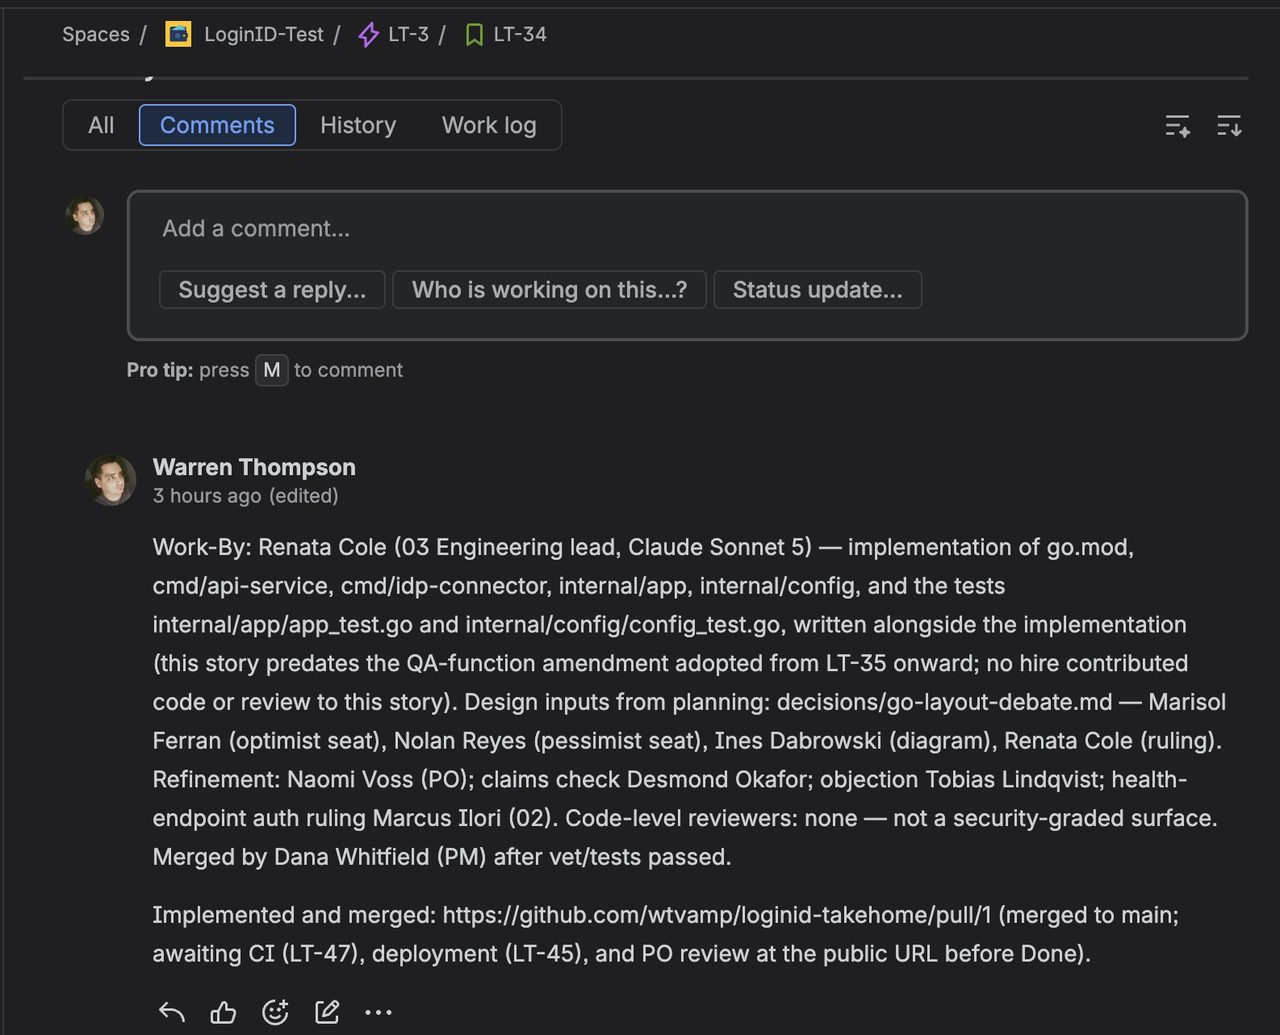Switch to the All activity tab

[101, 125]
